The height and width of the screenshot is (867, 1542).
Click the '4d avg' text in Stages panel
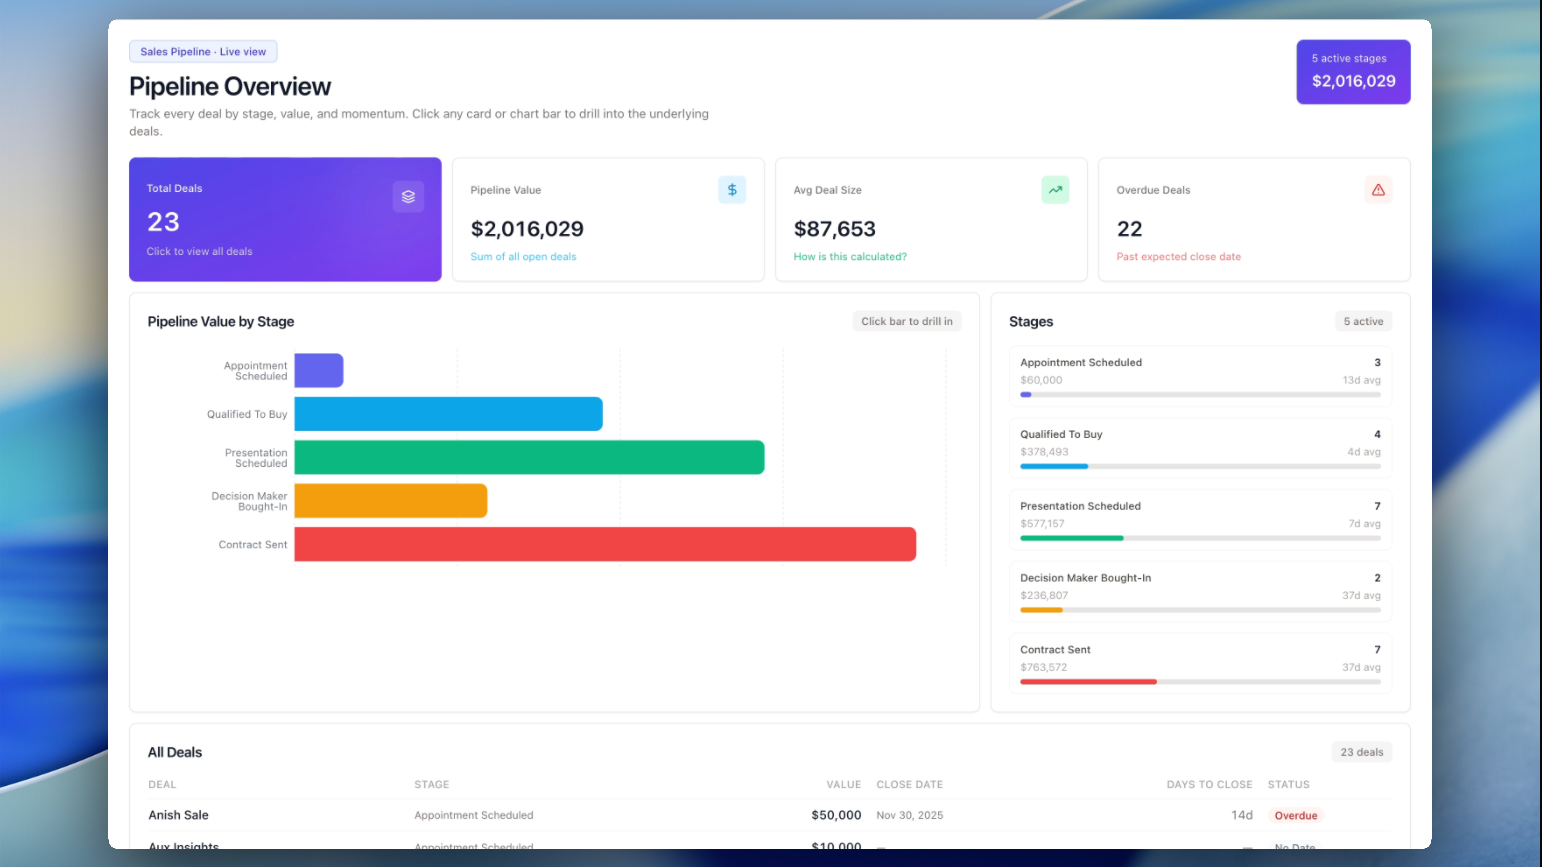click(x=1364, y=452)
